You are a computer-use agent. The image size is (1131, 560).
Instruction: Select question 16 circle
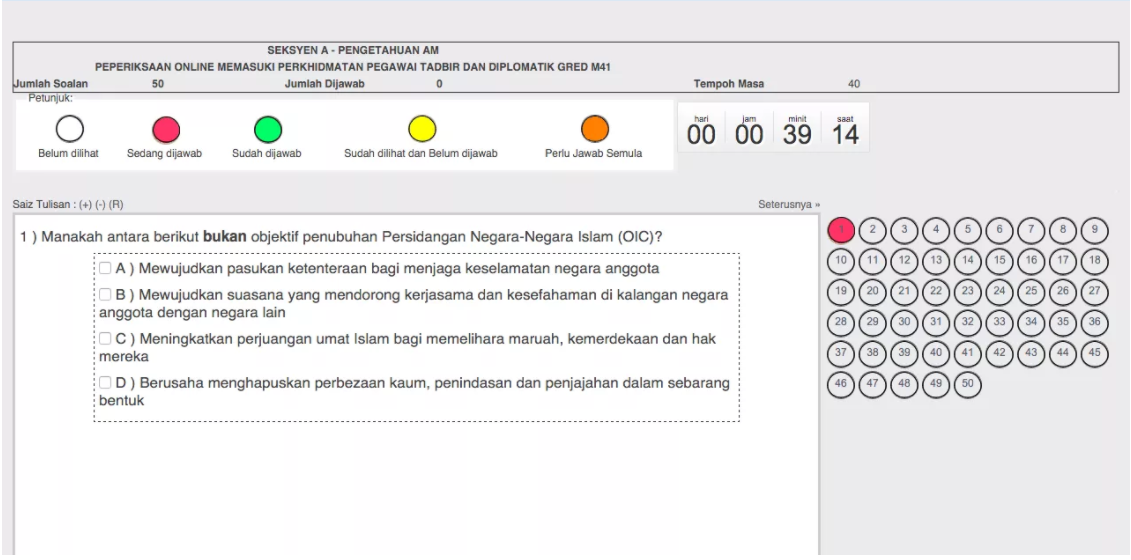tap(1031, 261)
